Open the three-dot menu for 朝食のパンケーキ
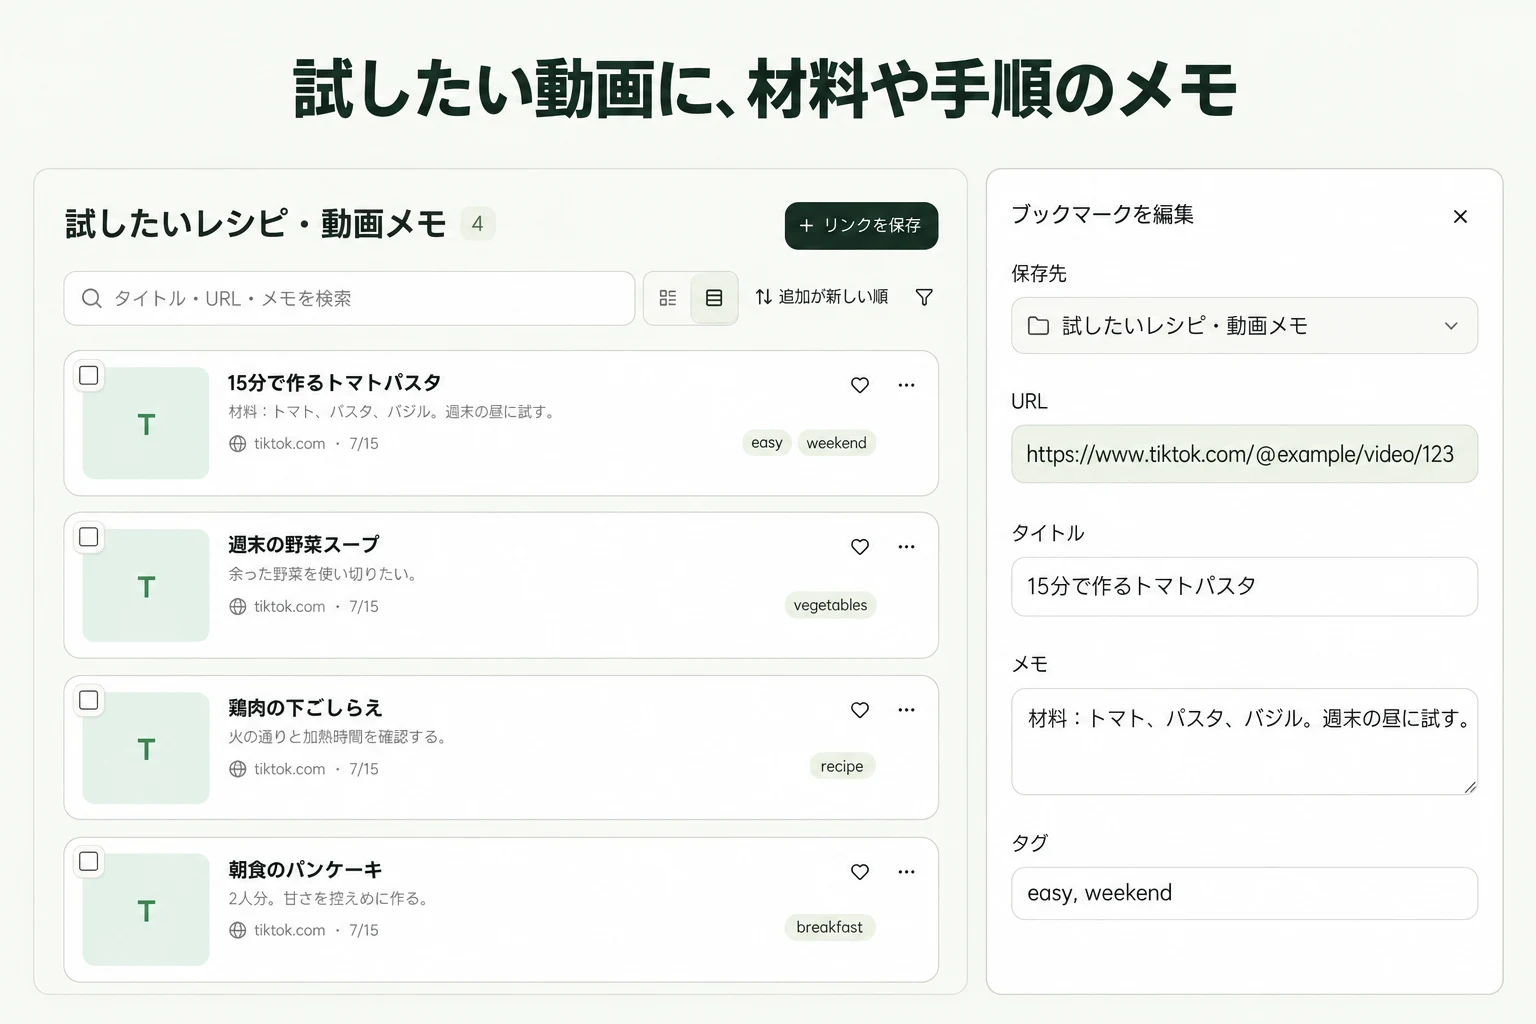Screen dimensions: 1536x1024 (x=906, y=872)
